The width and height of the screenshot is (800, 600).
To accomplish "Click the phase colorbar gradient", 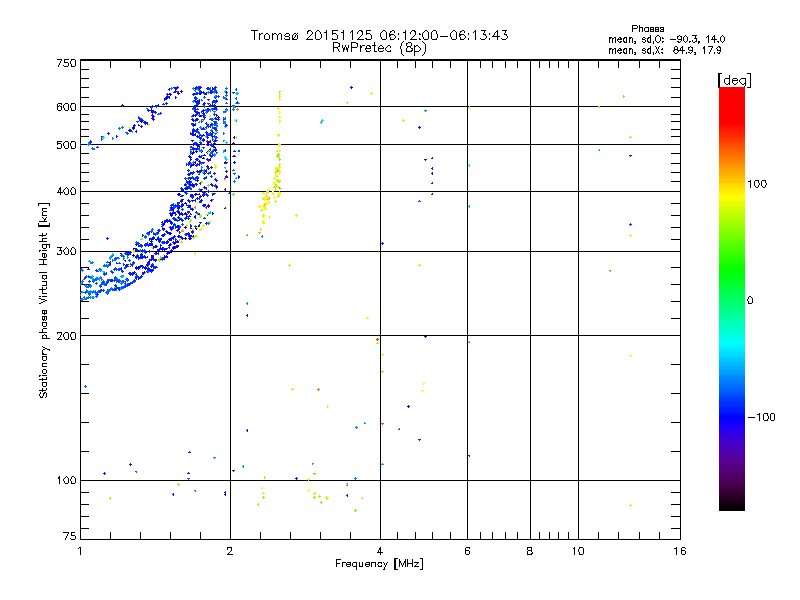I will tap(732, 298).
